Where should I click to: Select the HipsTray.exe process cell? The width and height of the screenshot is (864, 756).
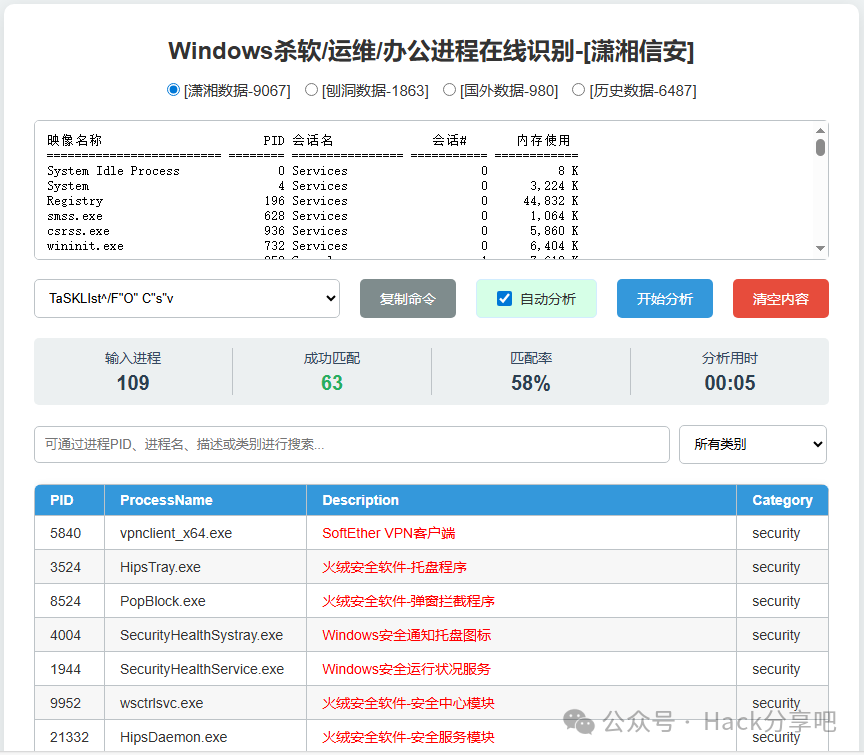[x=206, y=567]
